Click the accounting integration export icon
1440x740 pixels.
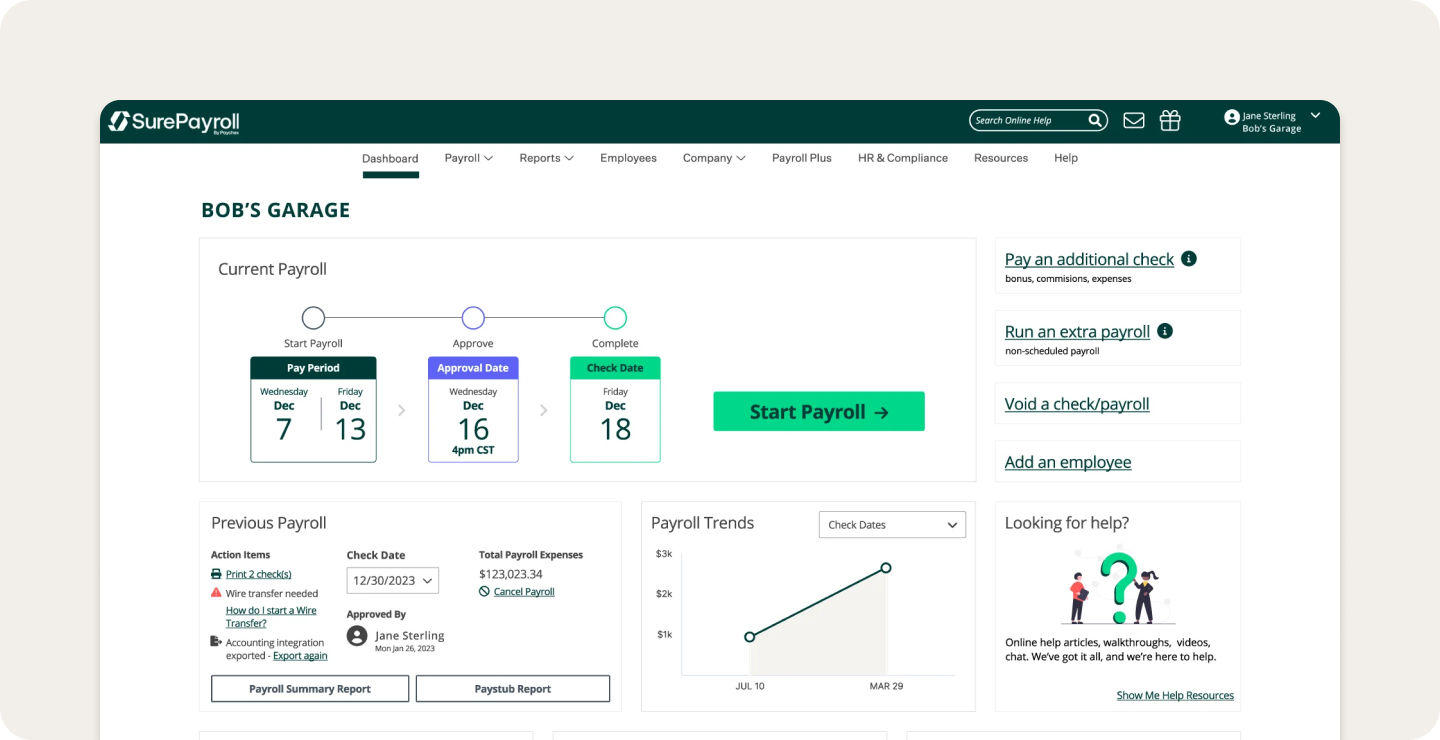tap(216, 642)
